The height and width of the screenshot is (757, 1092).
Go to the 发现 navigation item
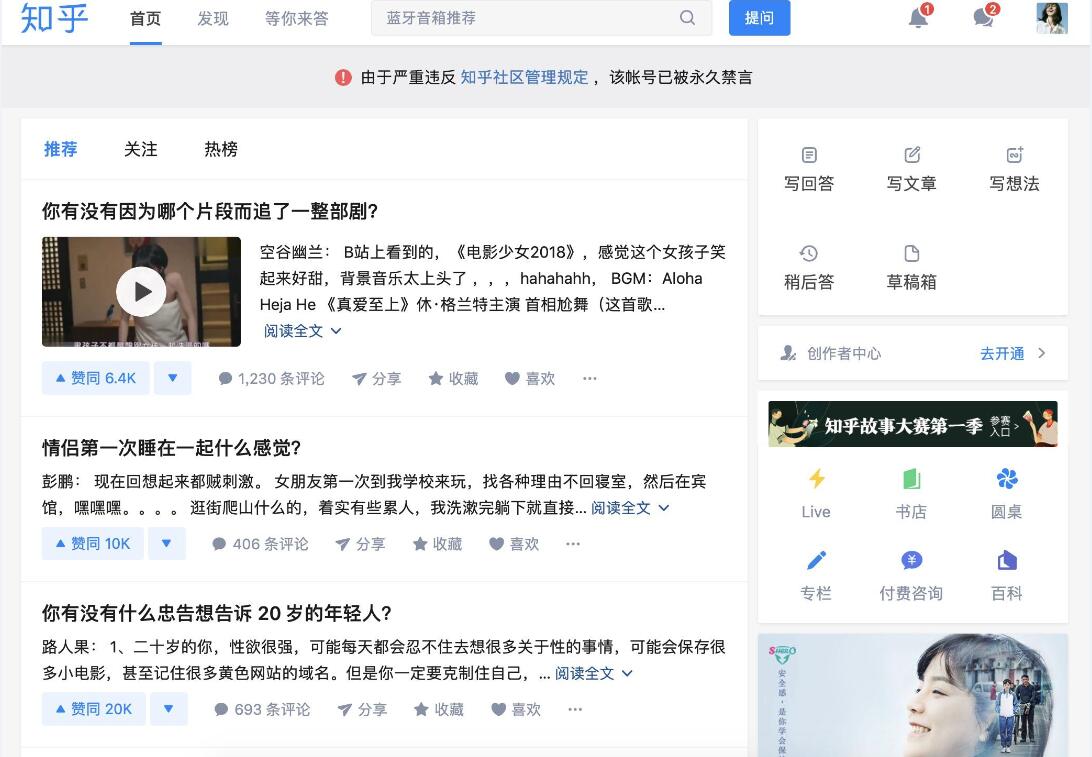click(212, 18)
